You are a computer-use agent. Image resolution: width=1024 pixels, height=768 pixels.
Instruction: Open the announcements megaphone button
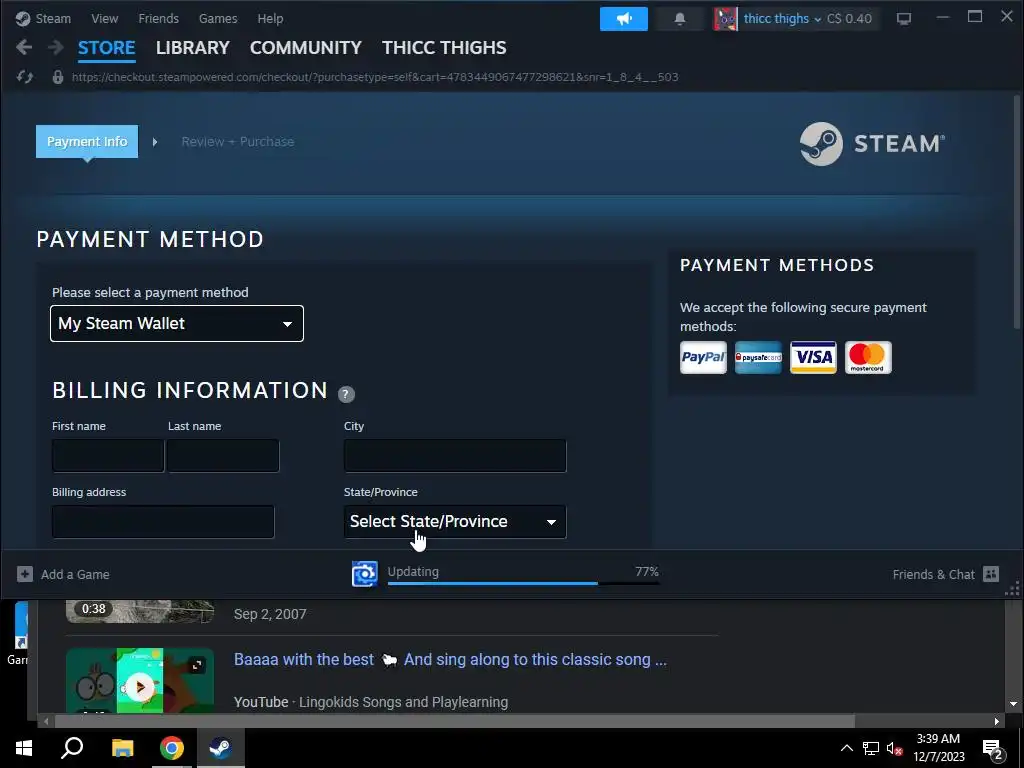(x=624, y=19)
